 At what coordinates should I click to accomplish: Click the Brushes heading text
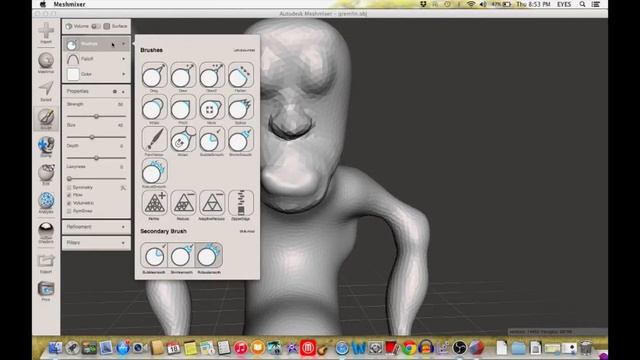click(151, 50)
